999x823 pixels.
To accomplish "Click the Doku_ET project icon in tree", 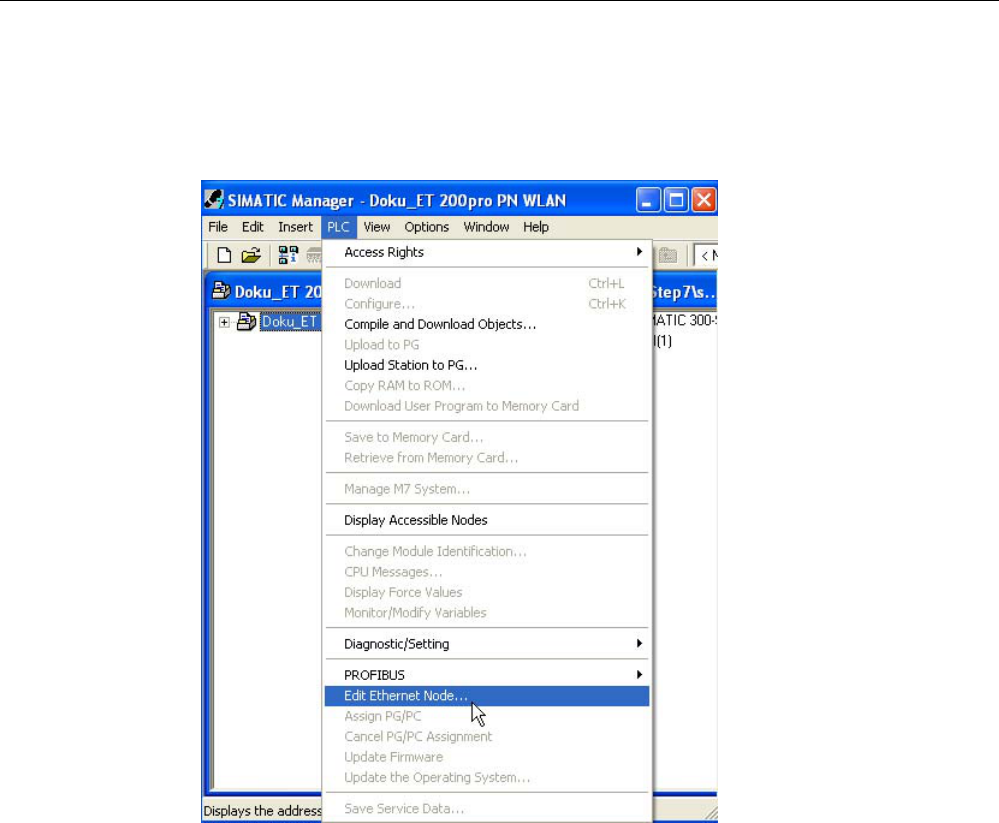I will (x=247, y=322).
